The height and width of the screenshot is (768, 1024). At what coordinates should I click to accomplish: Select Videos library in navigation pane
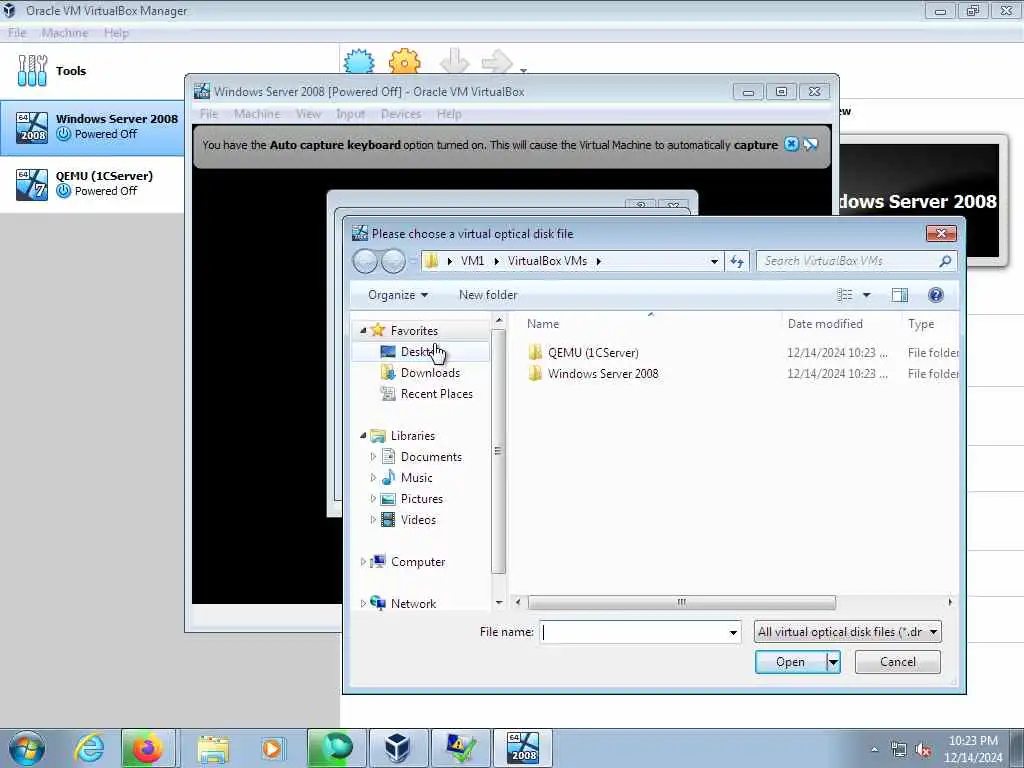418,520
